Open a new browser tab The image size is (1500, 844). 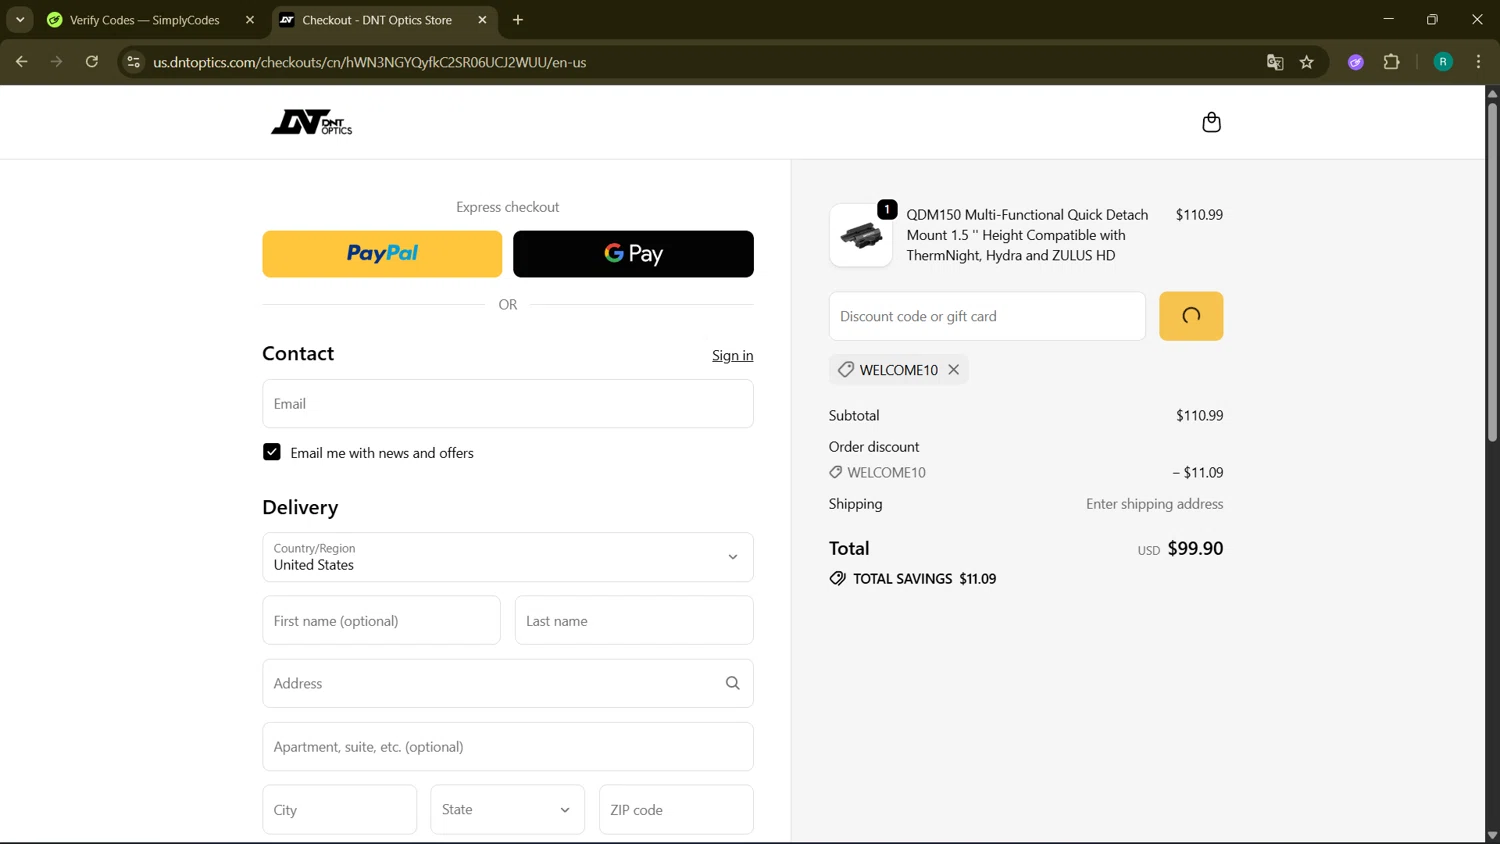coord(518,20)
